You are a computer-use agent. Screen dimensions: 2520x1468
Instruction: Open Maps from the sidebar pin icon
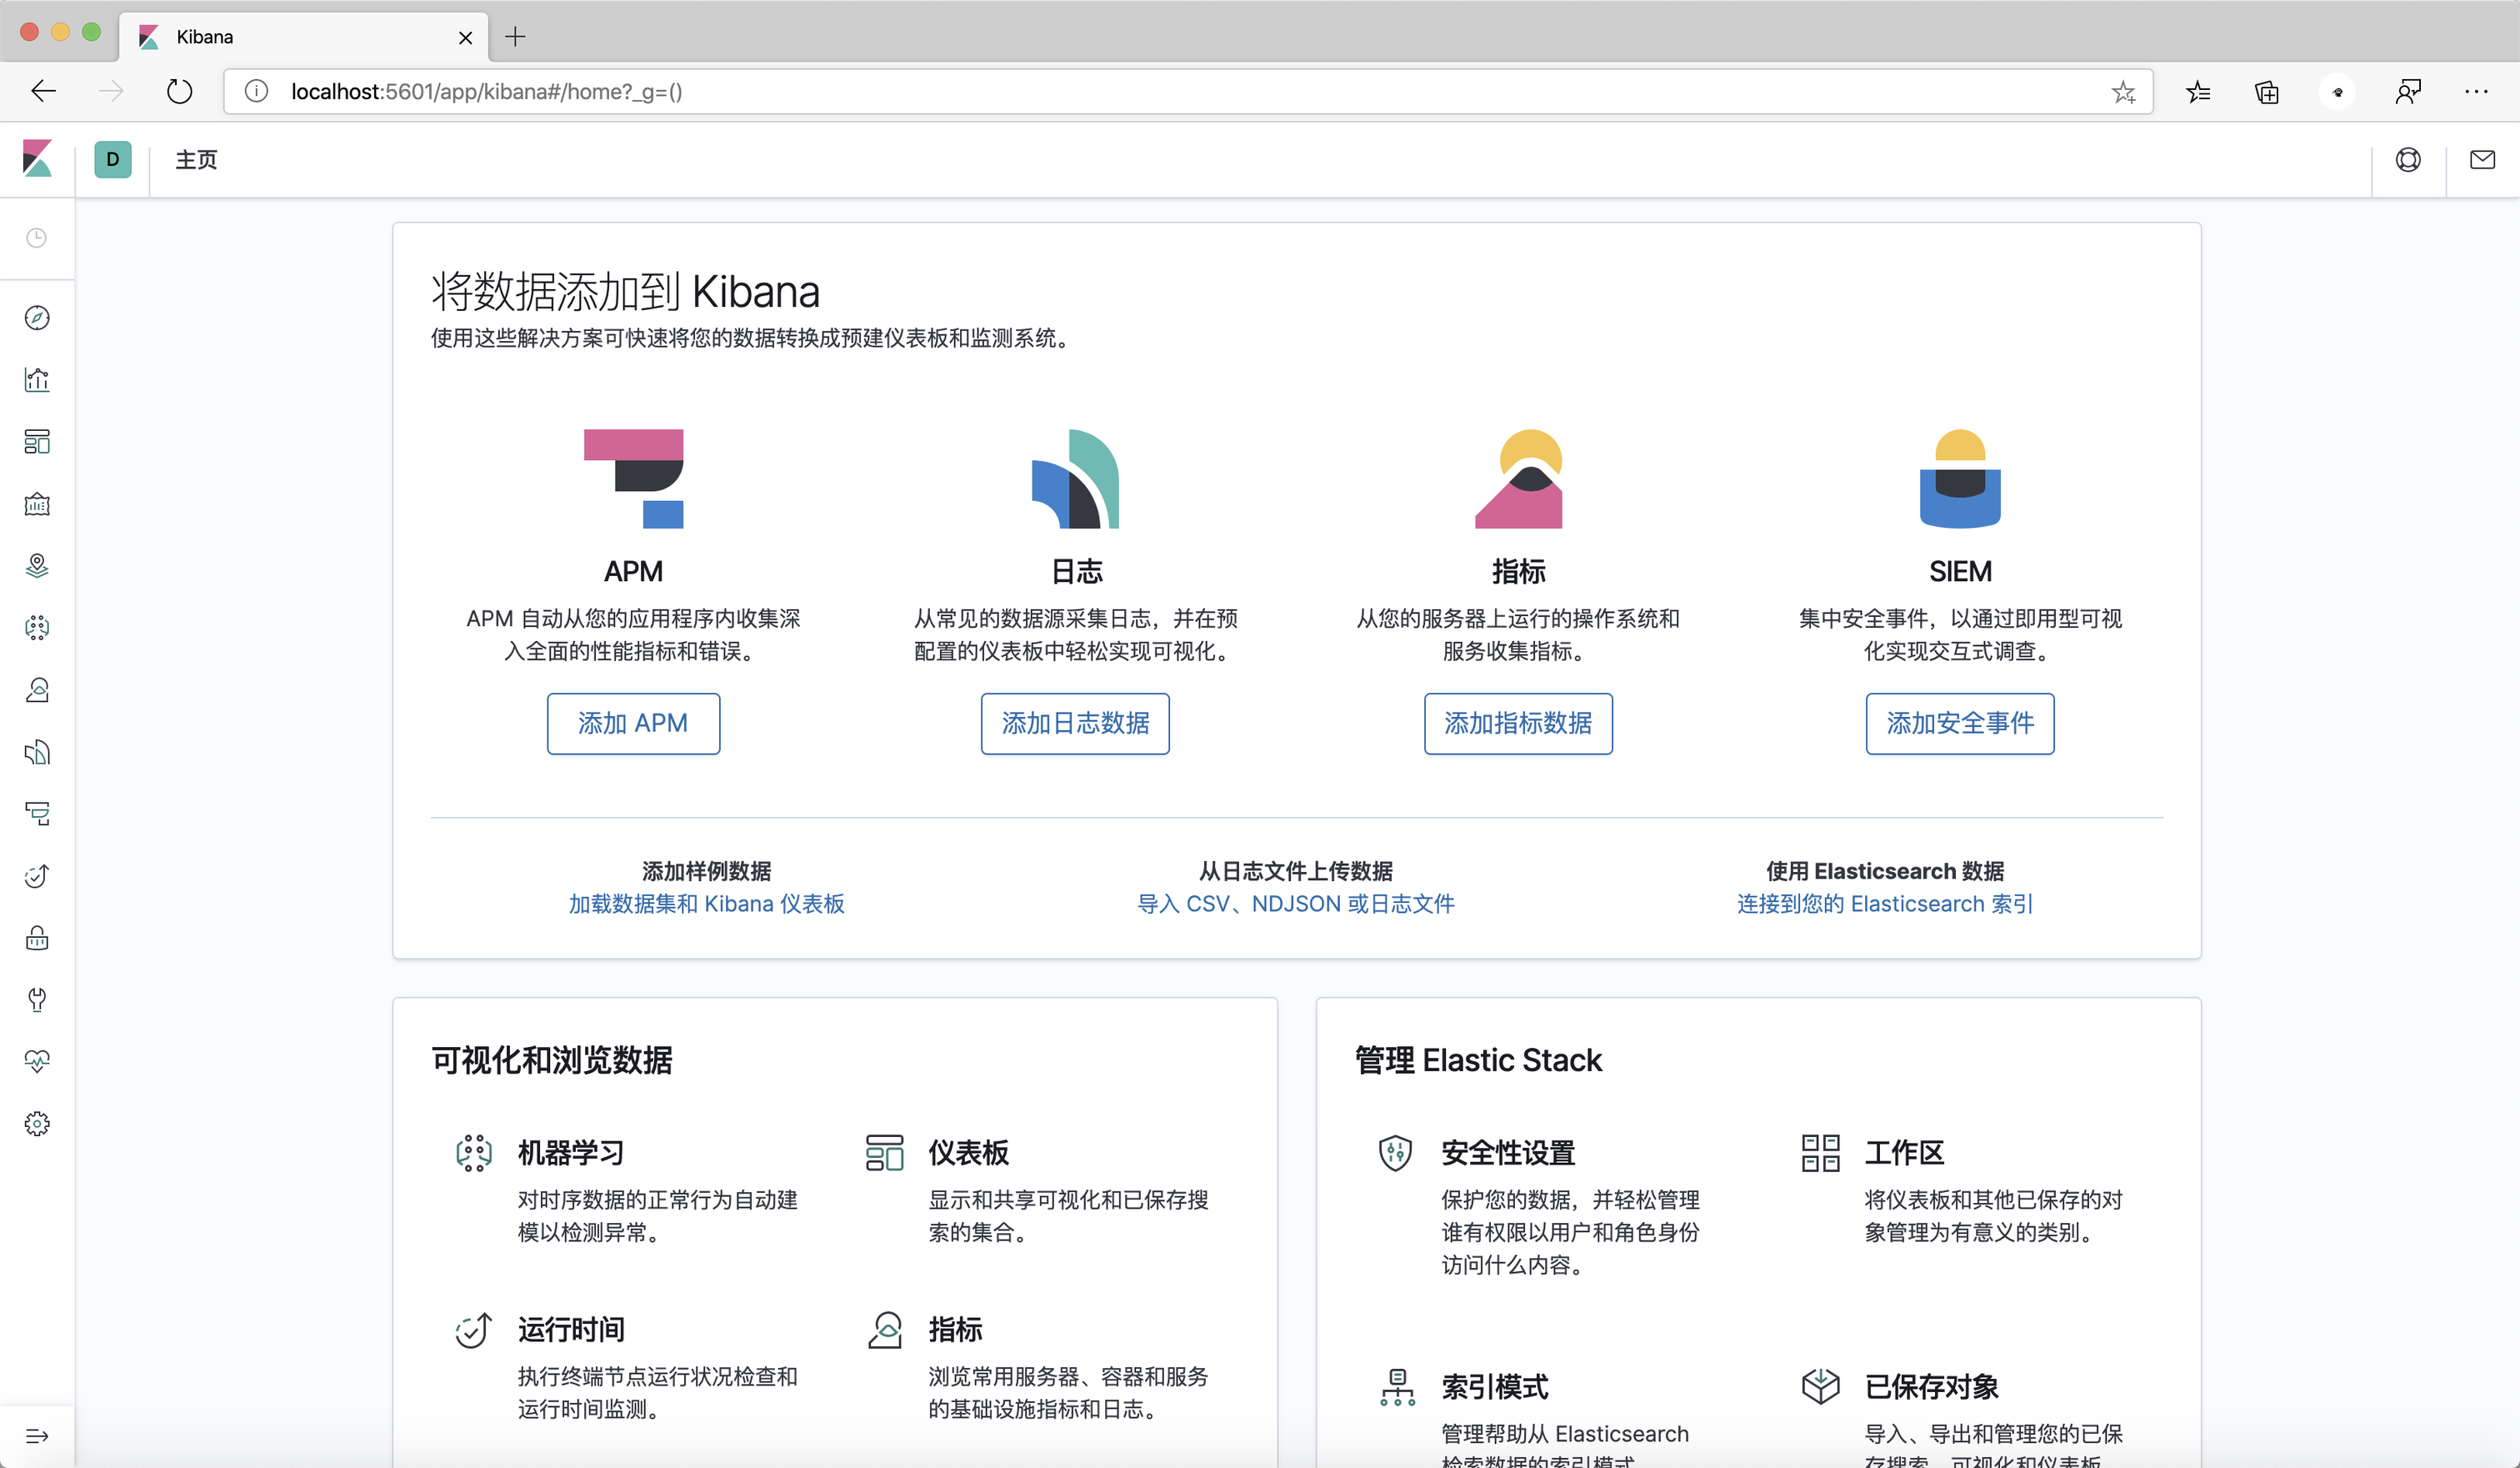[37, 566]
